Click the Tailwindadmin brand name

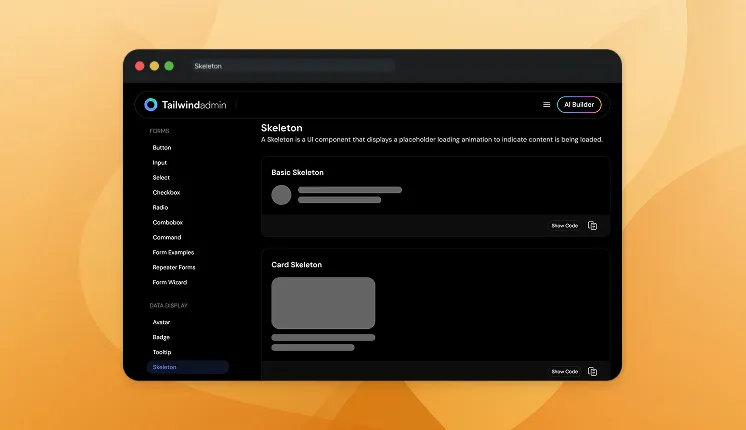click(x=194, y=105)
